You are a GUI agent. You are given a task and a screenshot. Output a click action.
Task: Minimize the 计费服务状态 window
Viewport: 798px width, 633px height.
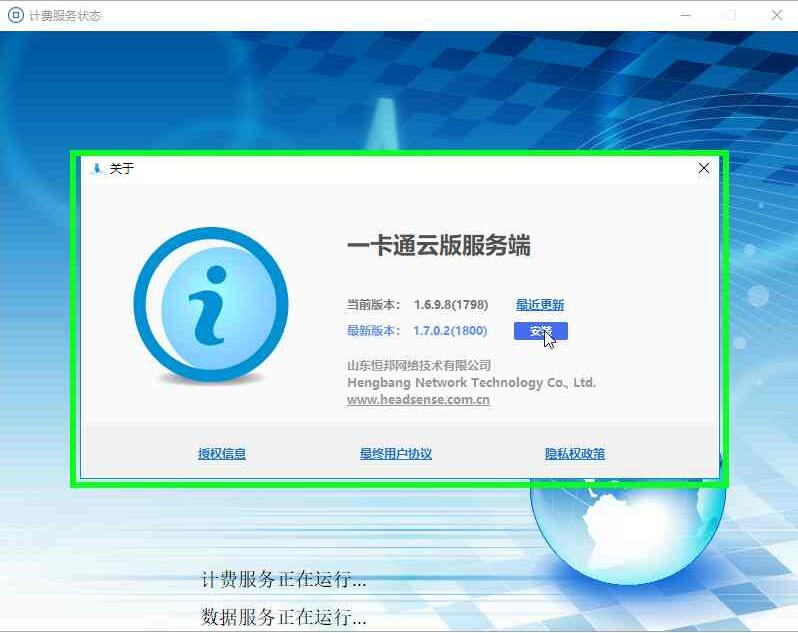pyautogui.click(x=686, y=15)
